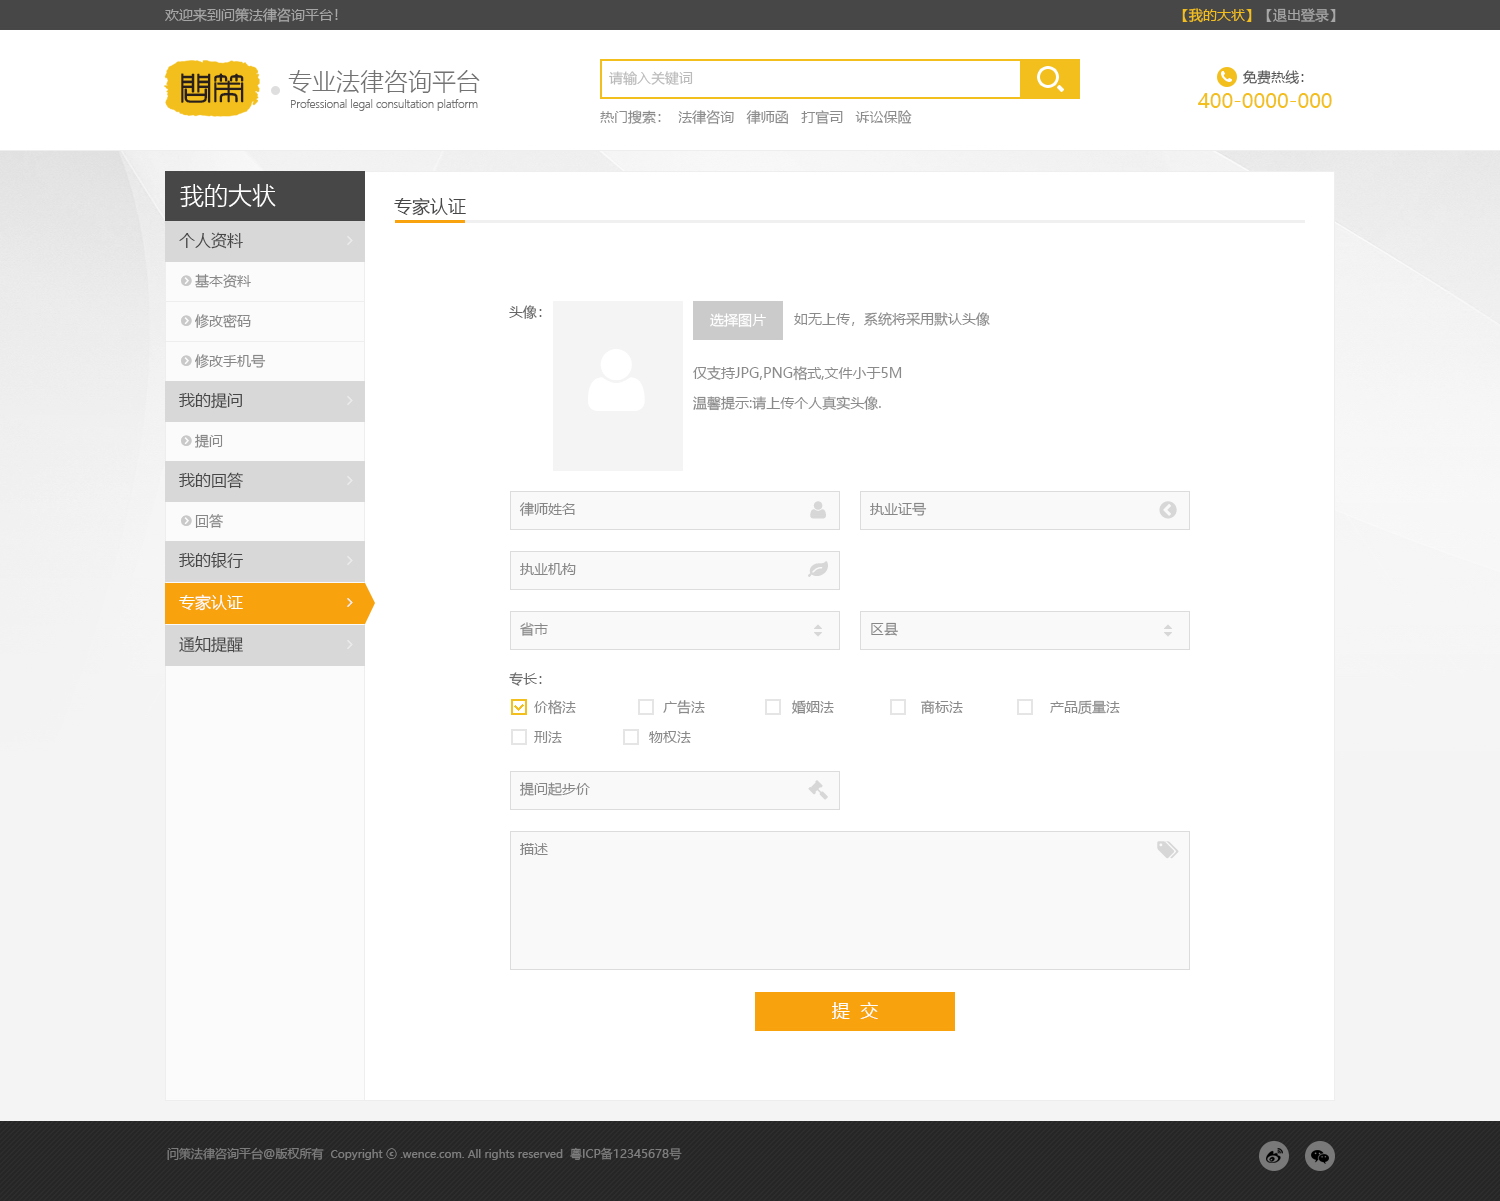Screen dimensions: 1500x1201
Task: Click the bullet icon beside 修改手机号
Action: pos(186,361)
